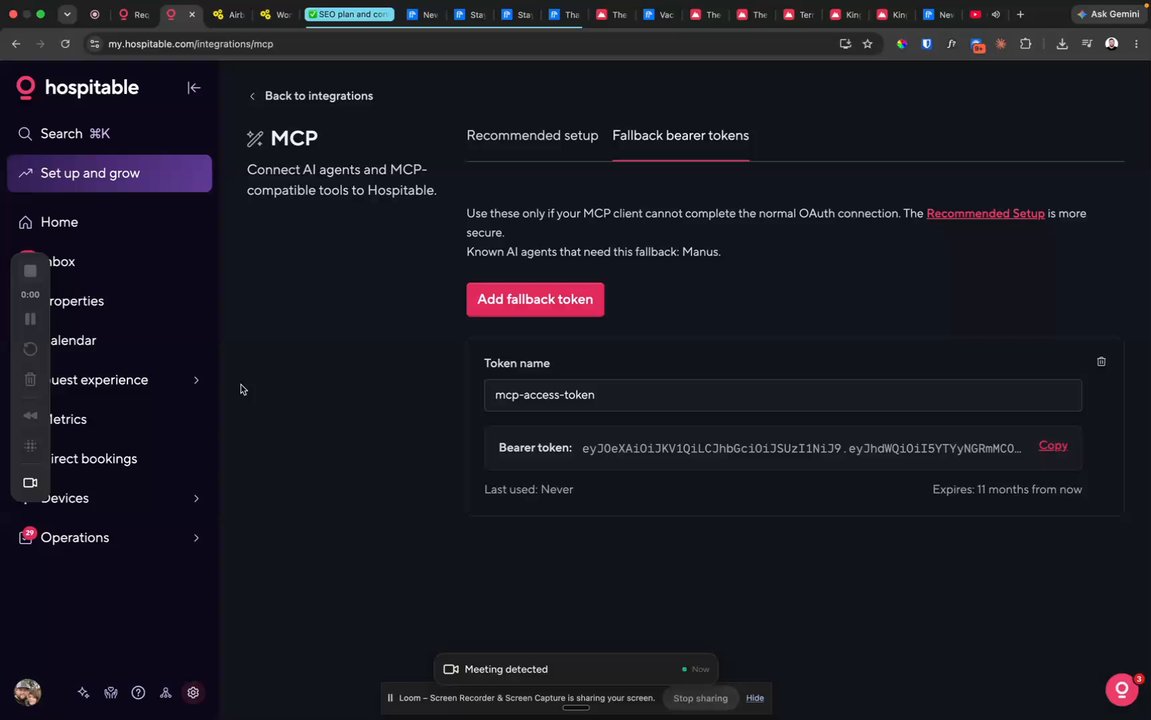Open the user profile avatar photo
The width and height of the screenshot is (1151, 720).
28,692
